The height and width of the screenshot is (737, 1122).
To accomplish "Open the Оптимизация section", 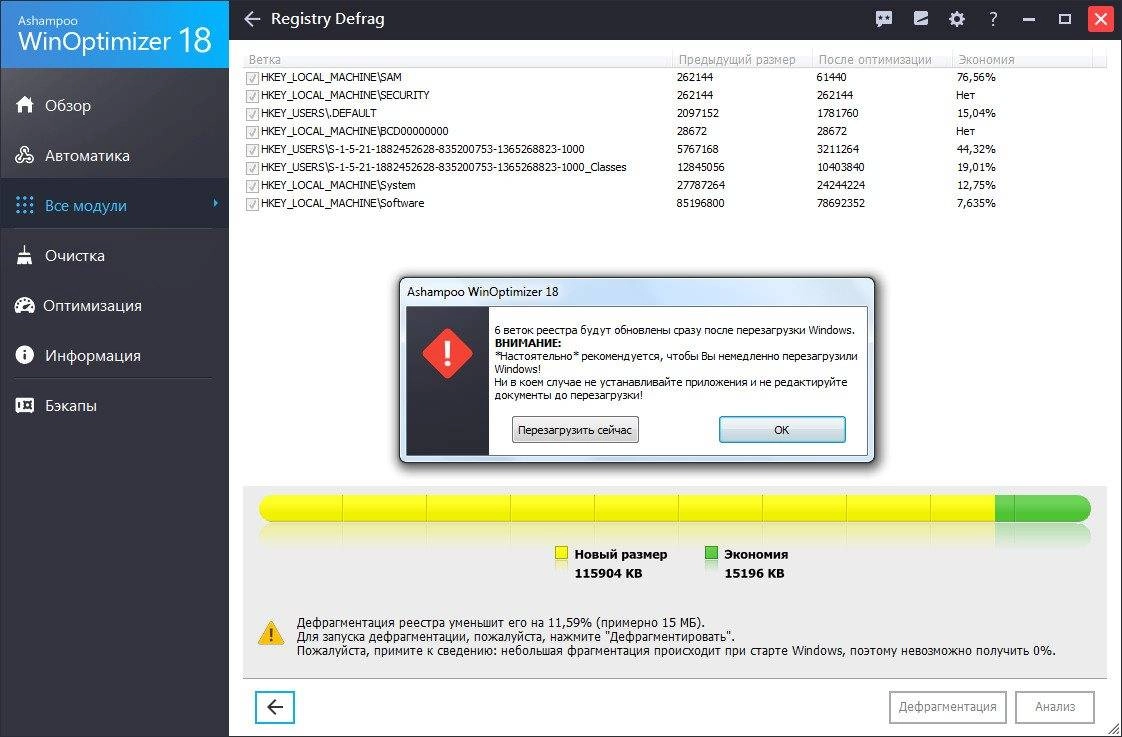I will tap(114, 306).
